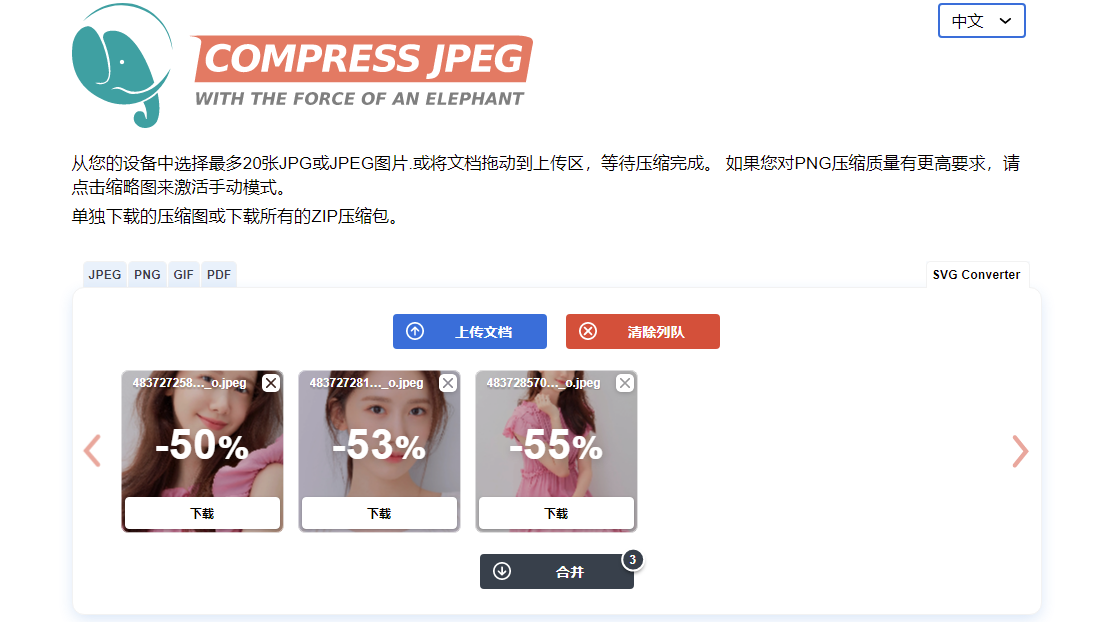Remove the first image from the queue
The image size is (1109, 622).
[271, 383]
